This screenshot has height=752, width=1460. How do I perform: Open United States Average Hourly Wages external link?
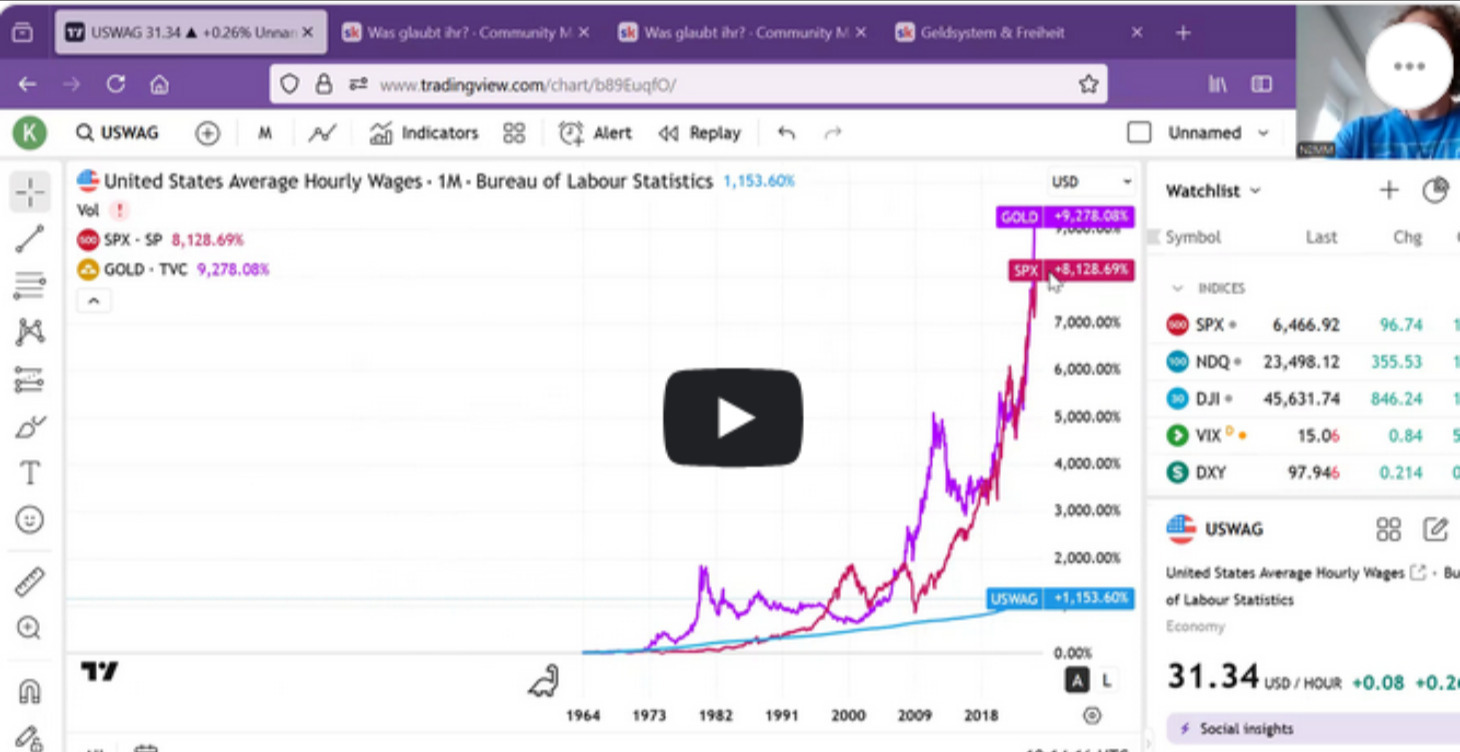tap(1417, 573)
